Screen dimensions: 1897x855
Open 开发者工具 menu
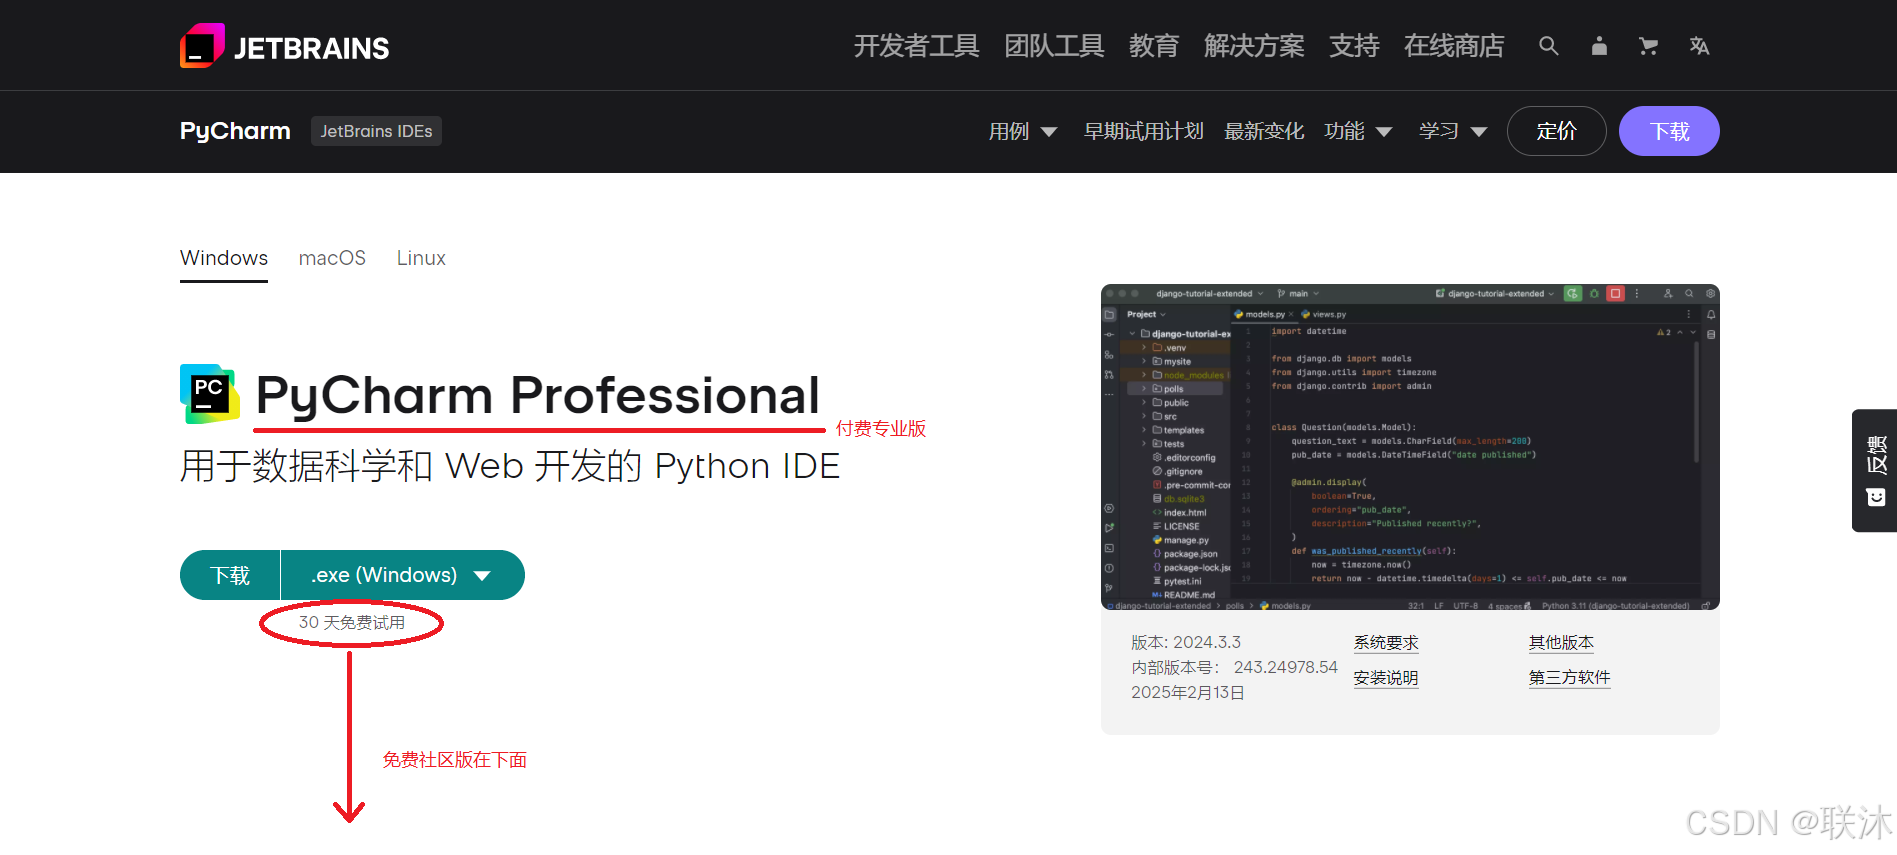(916, 46)
